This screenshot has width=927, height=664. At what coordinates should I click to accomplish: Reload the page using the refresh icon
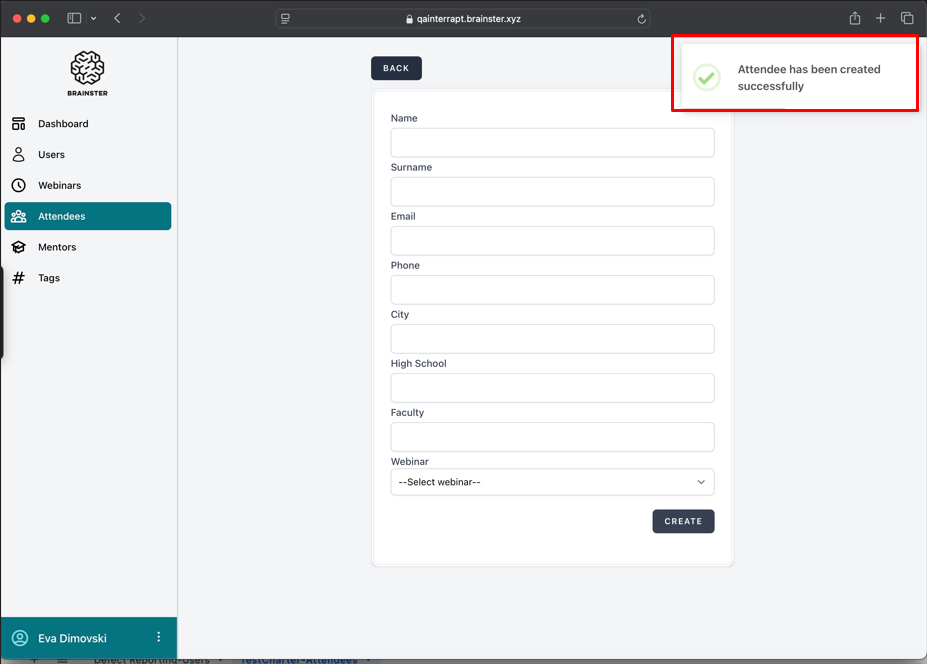(641, 18)
